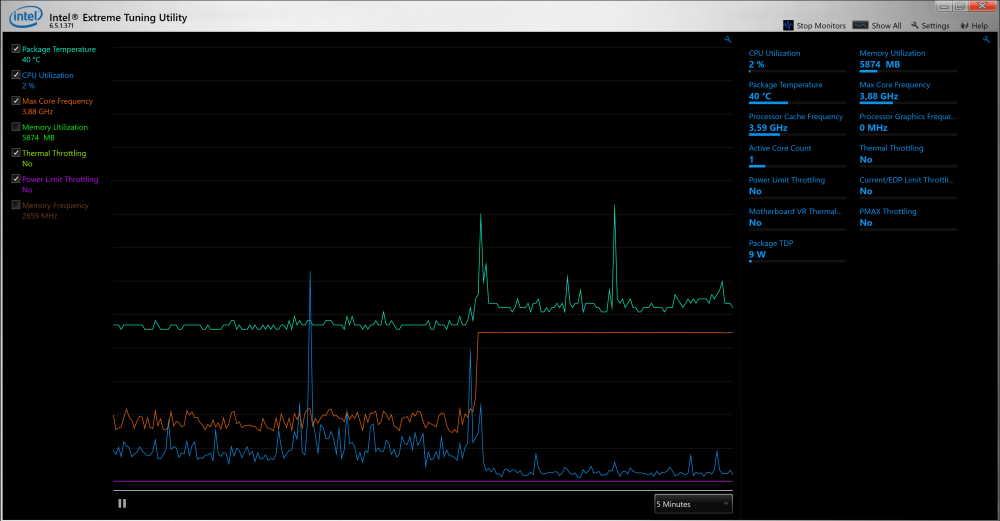Click the Package TDP monitor label

click(771, 243)
